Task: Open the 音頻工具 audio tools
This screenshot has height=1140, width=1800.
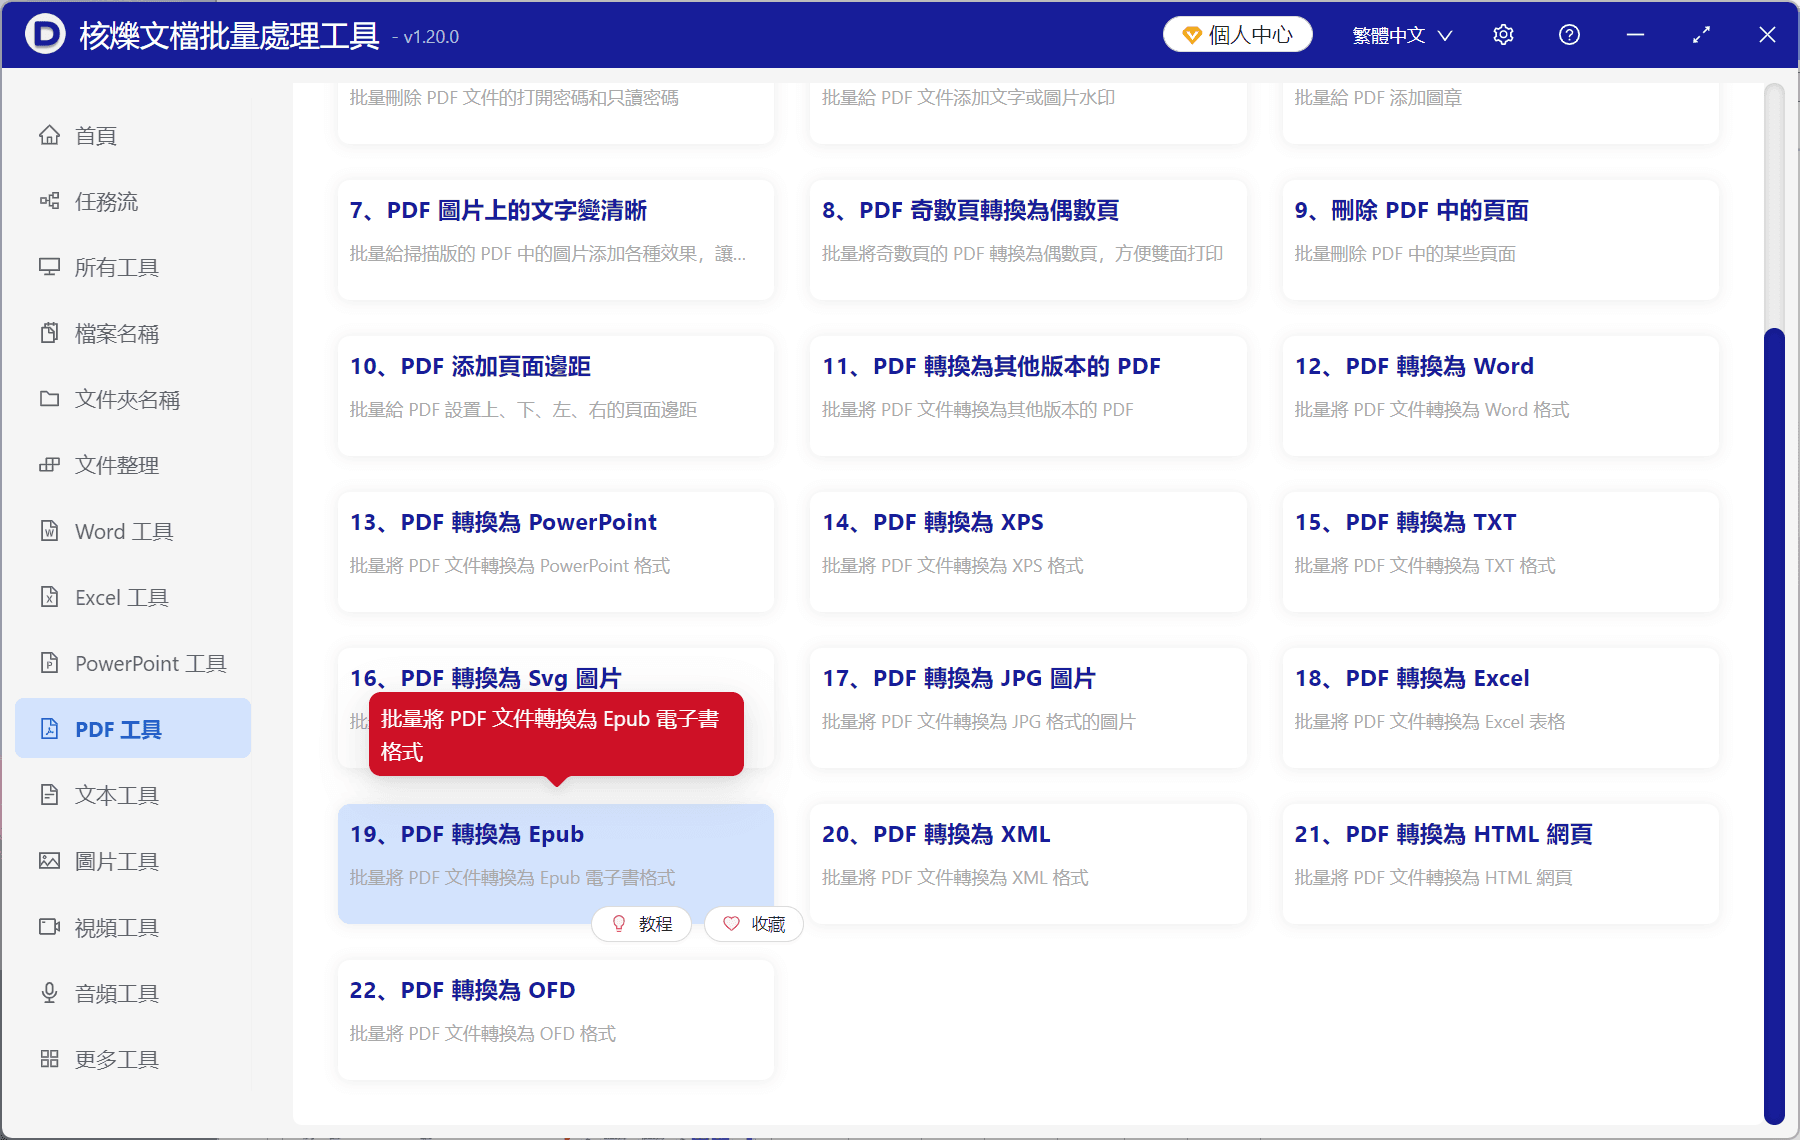Action: click(116, 992)
